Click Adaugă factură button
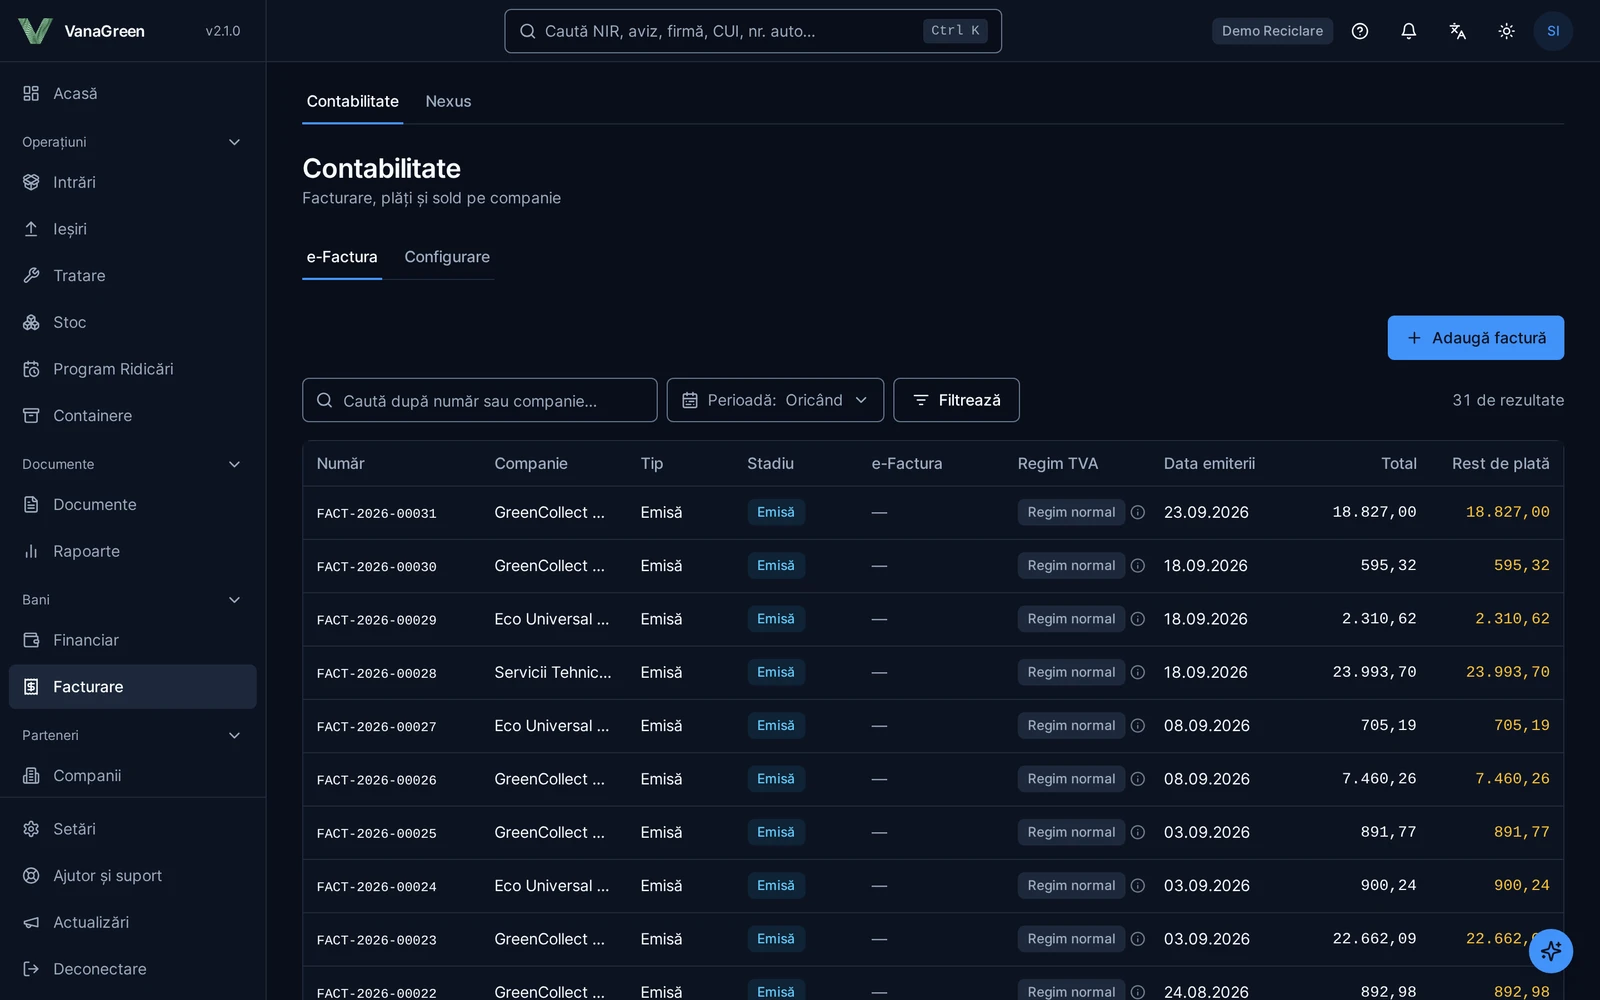 tap(1476, 338)
